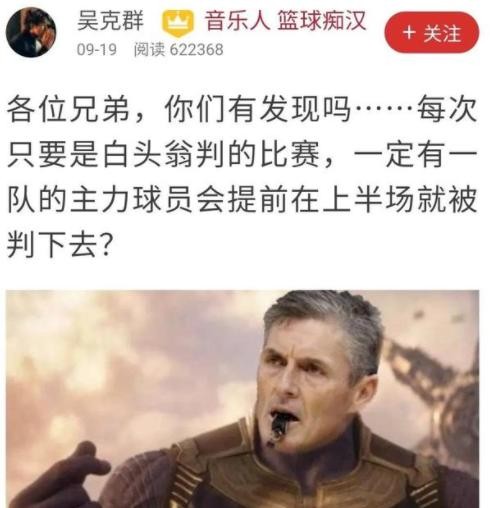The image size is (490, 508).
Task: Tap the yellow crown membership badge
Action: (x=178, y=23)
